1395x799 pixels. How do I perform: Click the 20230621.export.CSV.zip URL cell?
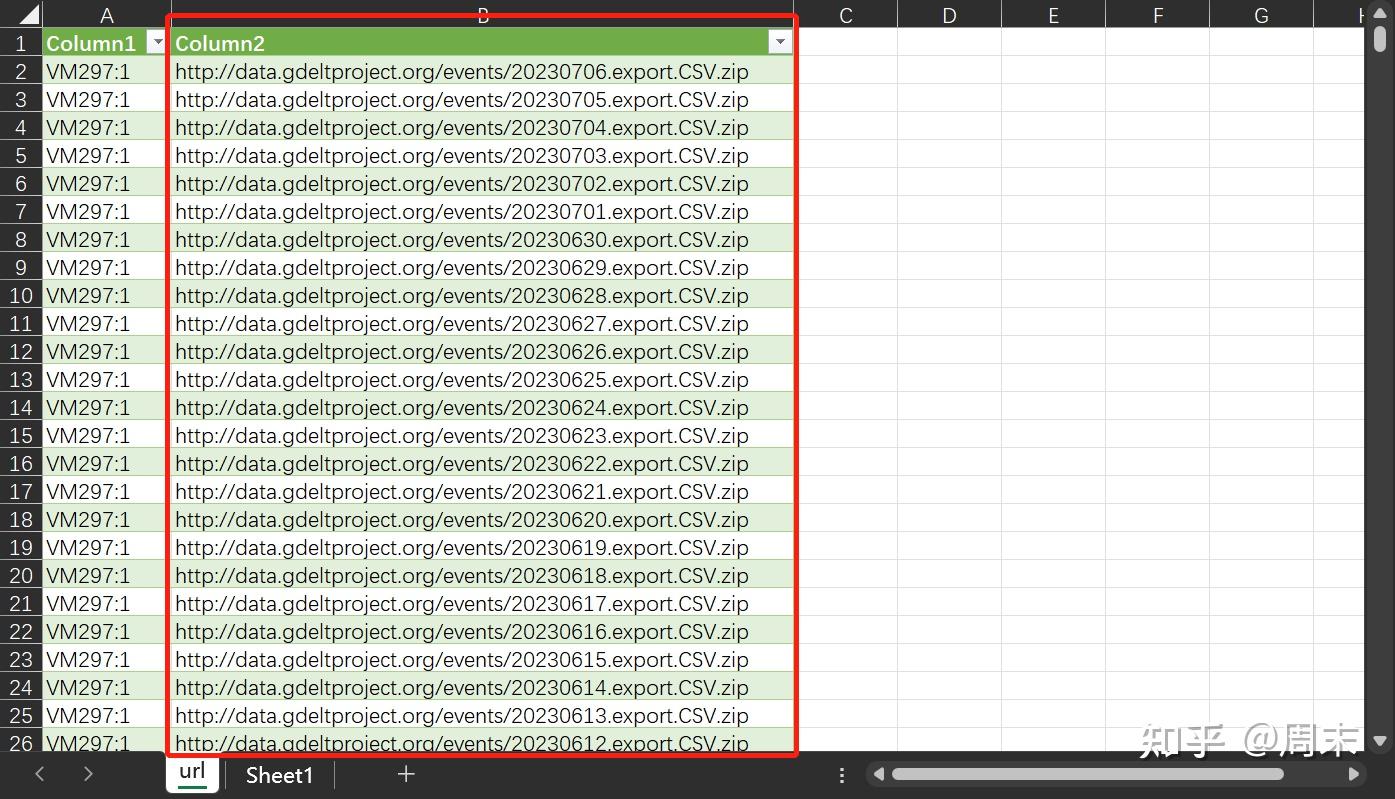coord(483,491)
